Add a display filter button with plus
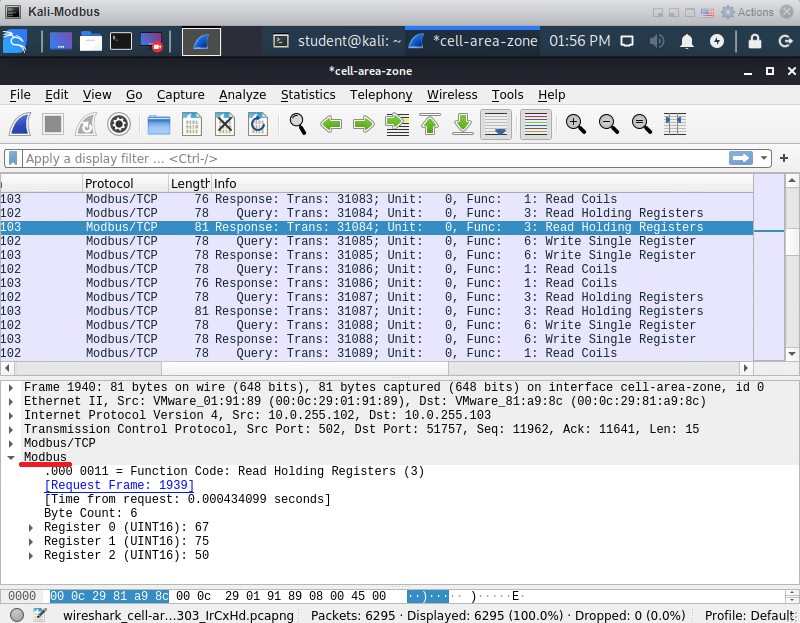Viewport: 800px width, 623px height. coord(784,158)
